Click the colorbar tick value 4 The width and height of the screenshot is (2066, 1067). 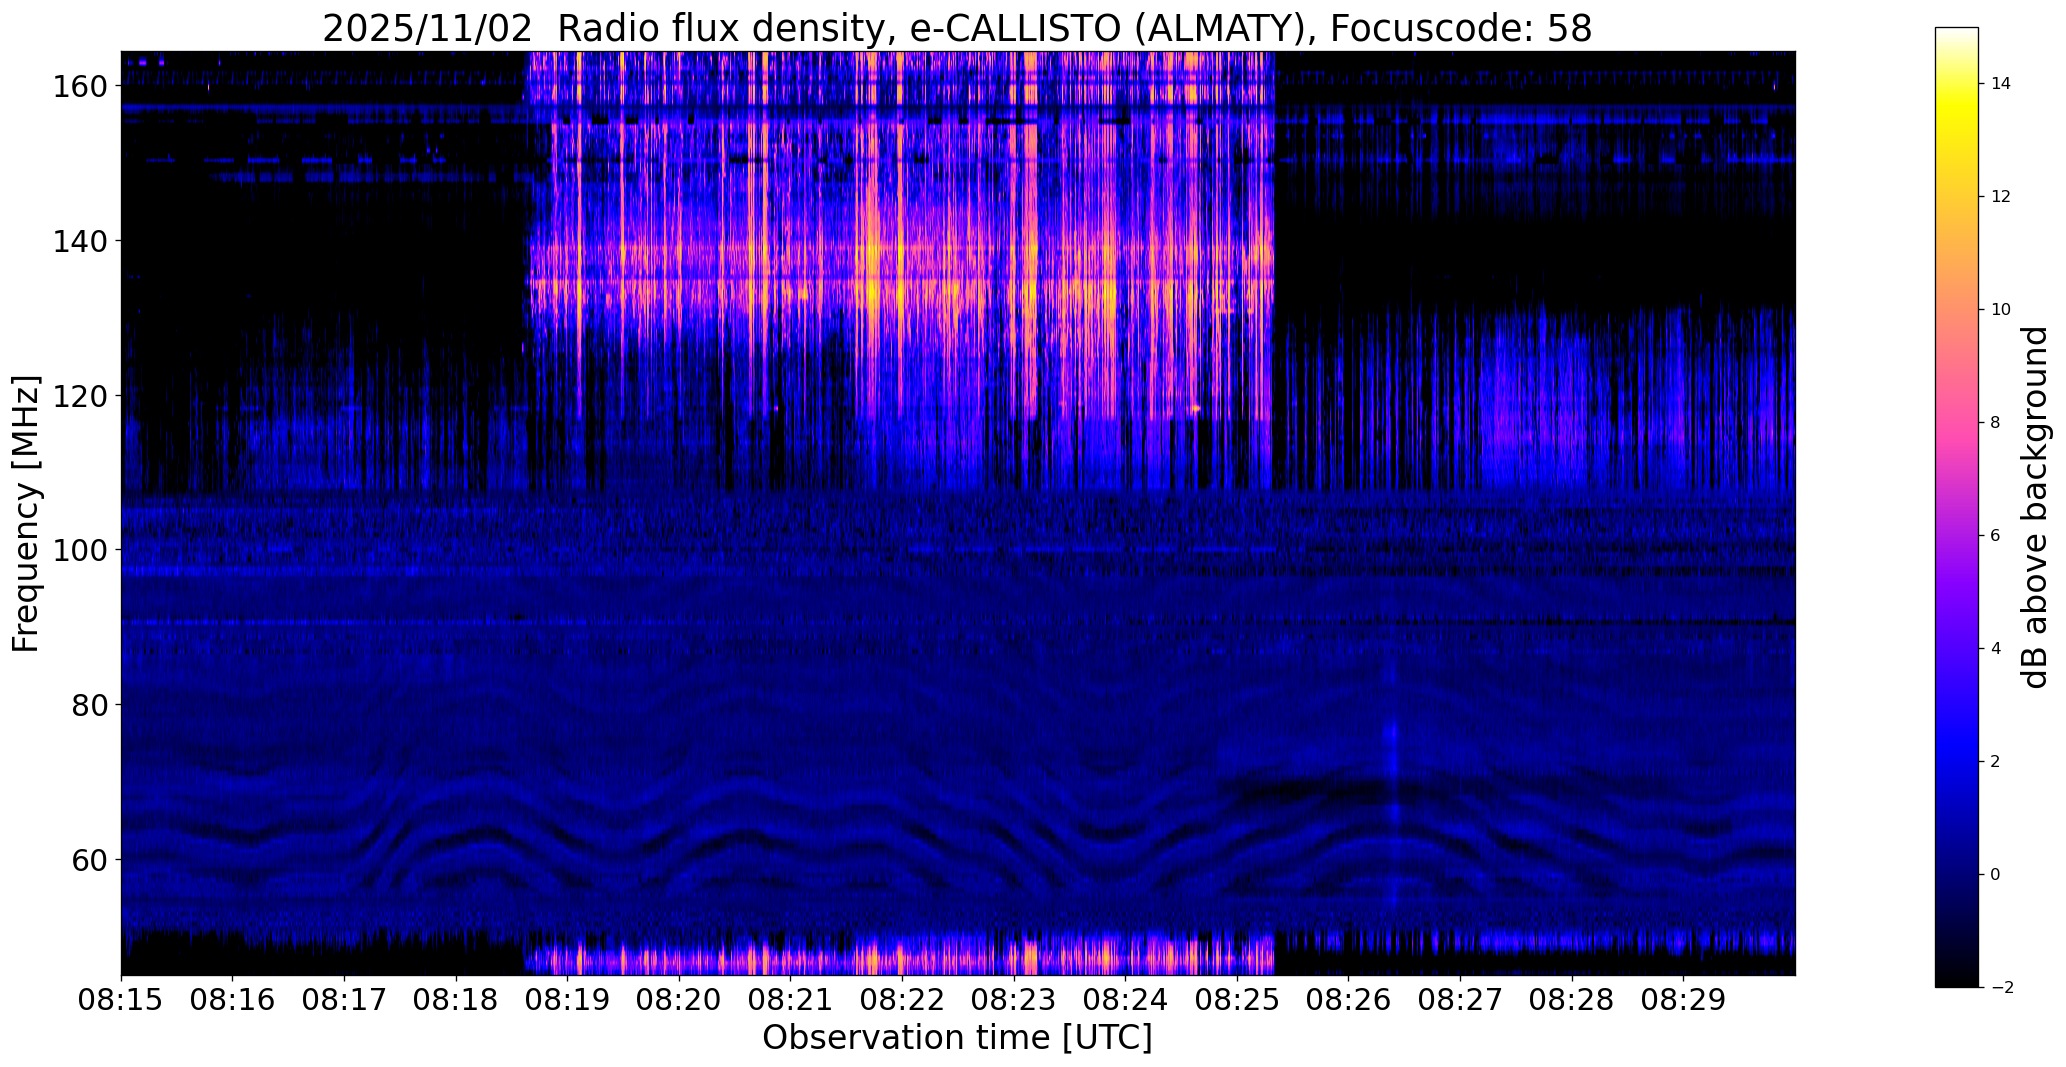click(1996, 649)
